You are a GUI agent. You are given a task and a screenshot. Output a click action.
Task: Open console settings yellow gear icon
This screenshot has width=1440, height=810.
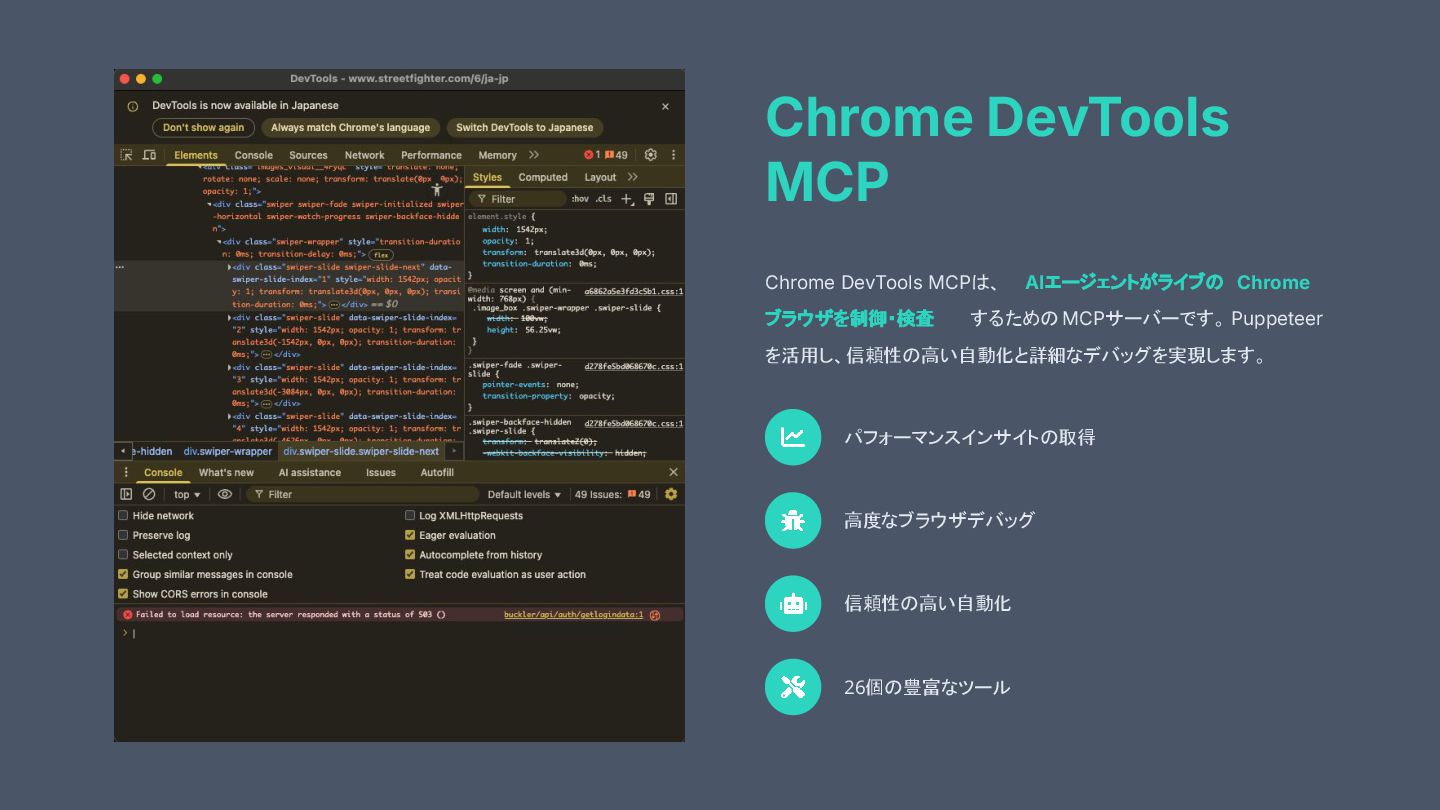tap(671, 494)
